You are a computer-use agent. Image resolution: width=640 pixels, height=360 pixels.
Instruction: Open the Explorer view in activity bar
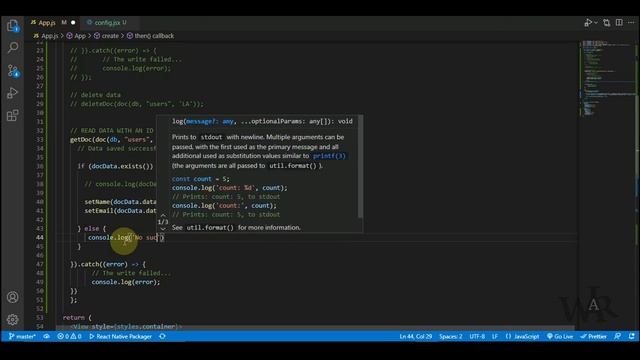click(13, 26)
